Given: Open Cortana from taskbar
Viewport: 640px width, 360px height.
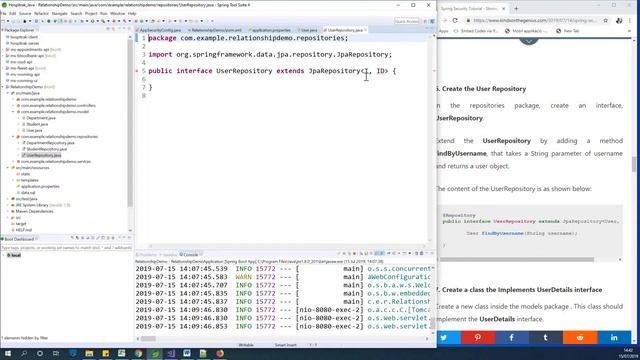Looking at the screenshot, I should (40, 353).
